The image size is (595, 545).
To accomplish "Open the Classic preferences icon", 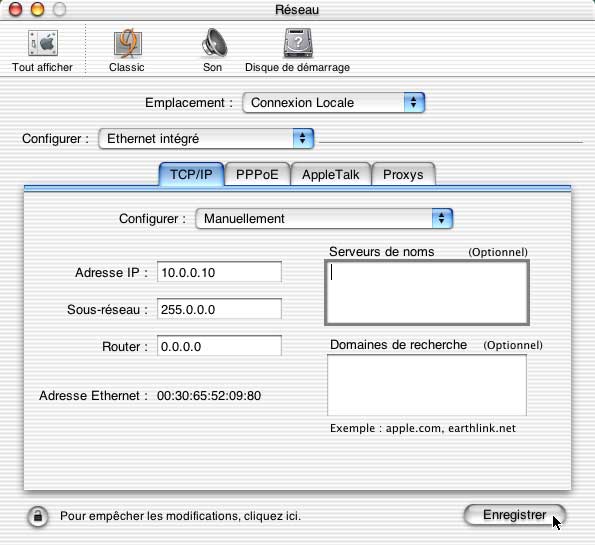I will (x=128, y=43).
